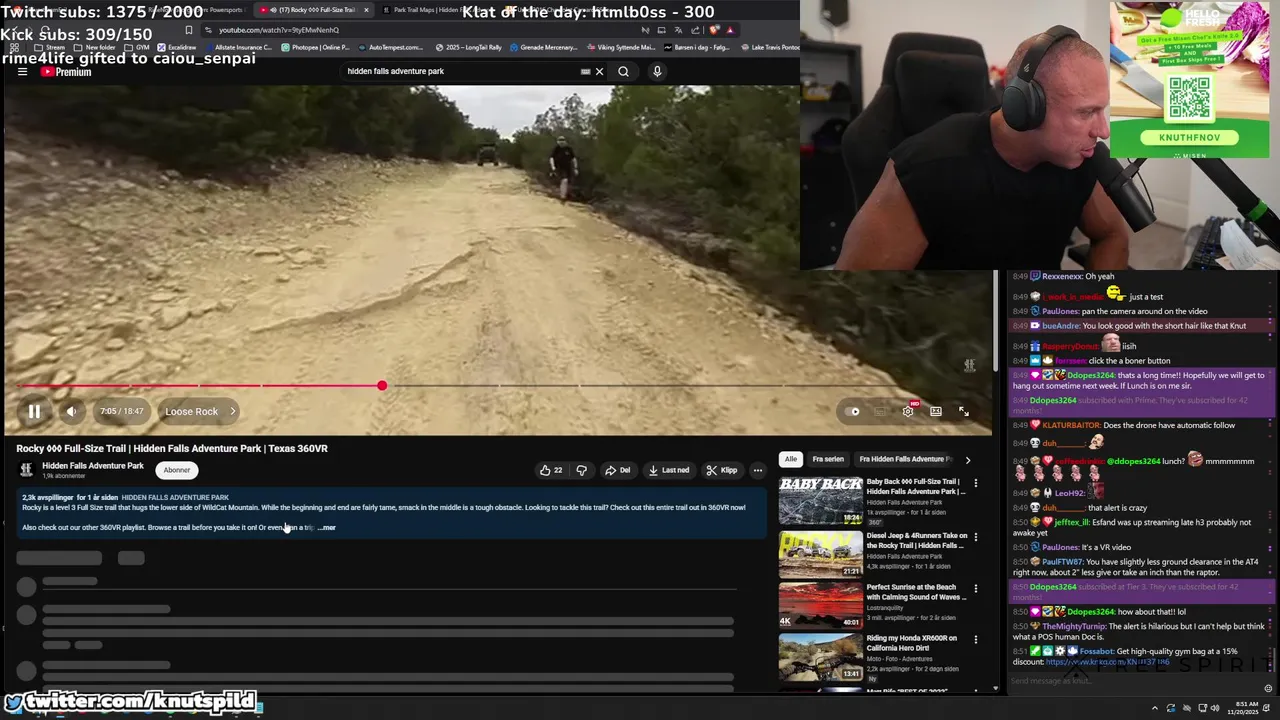Switch the player to theater mode

(x=936, y=411)
